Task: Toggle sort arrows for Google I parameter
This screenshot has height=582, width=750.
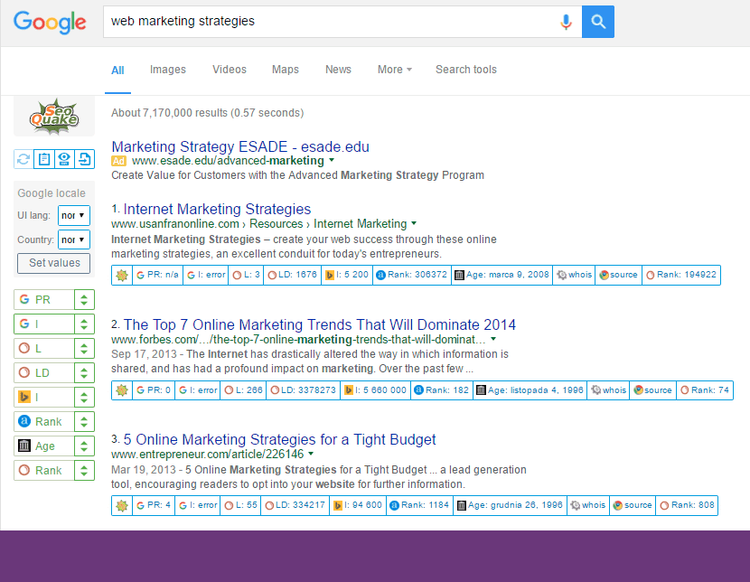Action: click(84, 324)
